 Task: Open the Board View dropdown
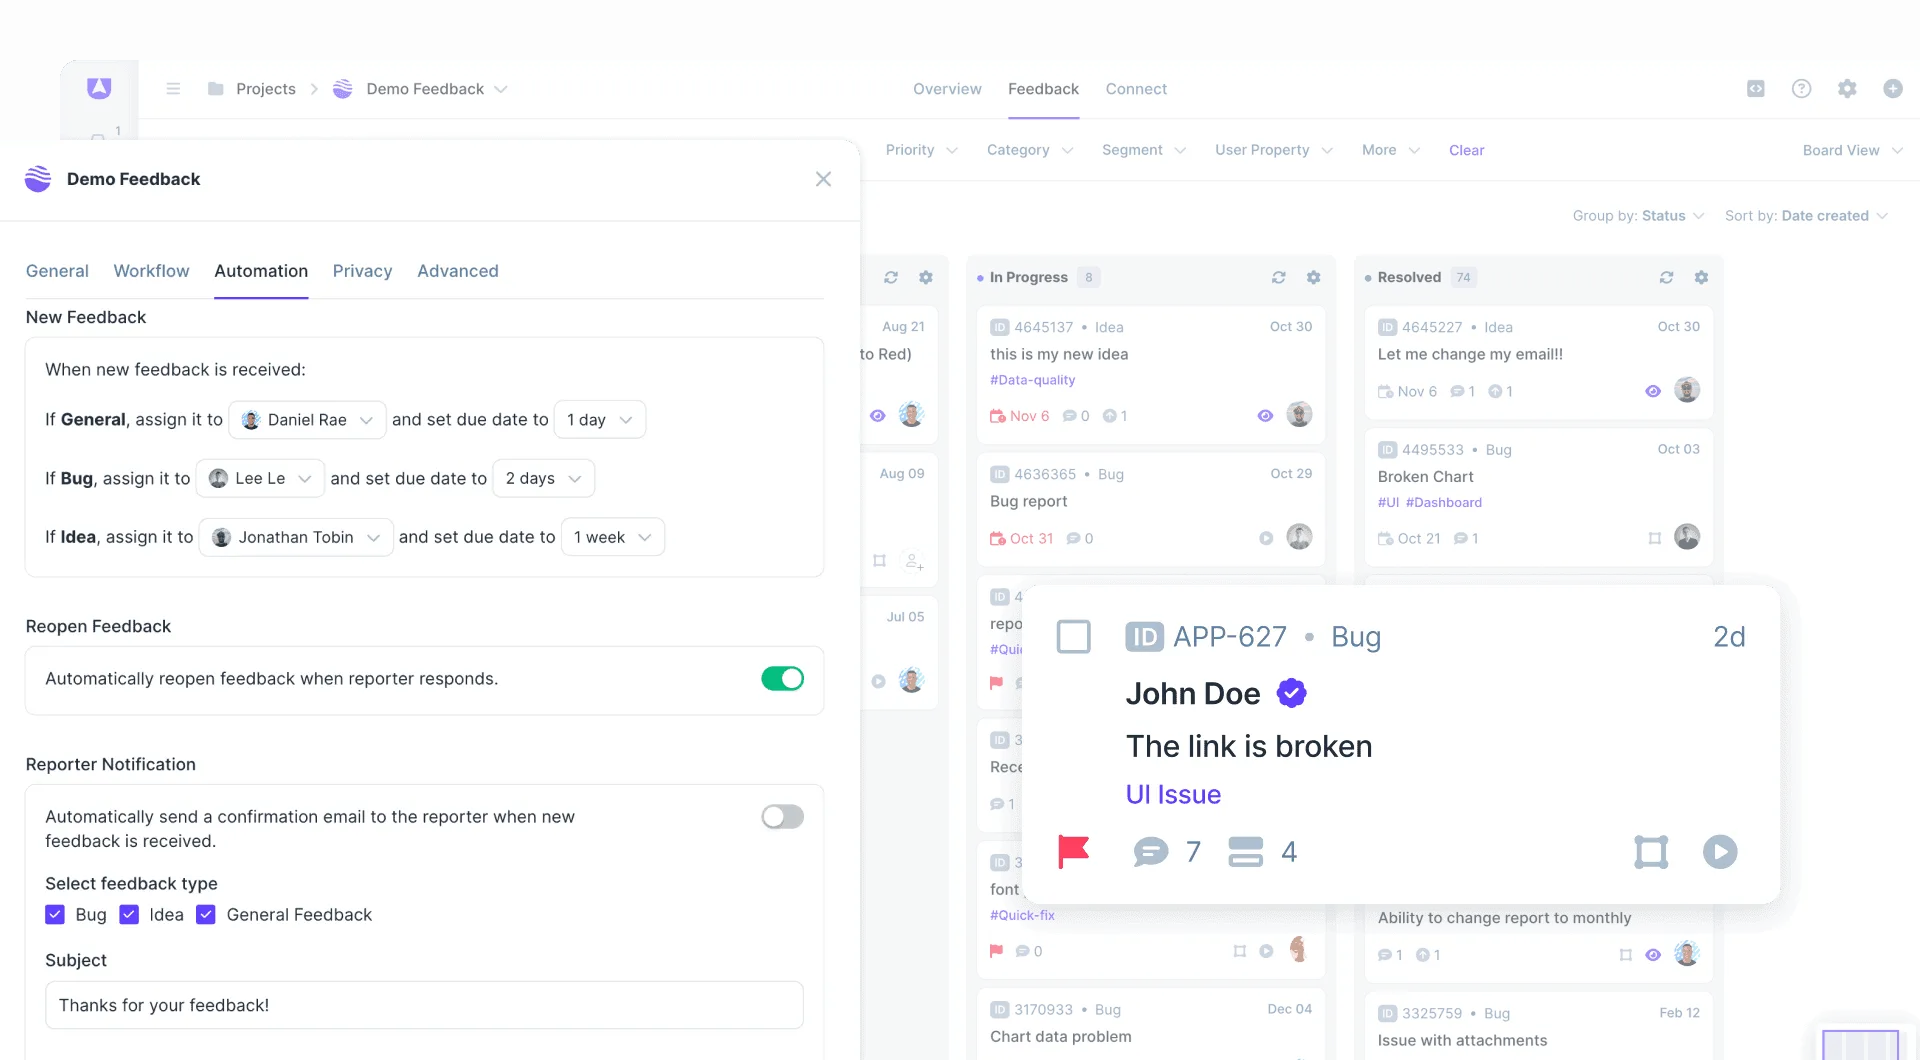point(1851,150)
